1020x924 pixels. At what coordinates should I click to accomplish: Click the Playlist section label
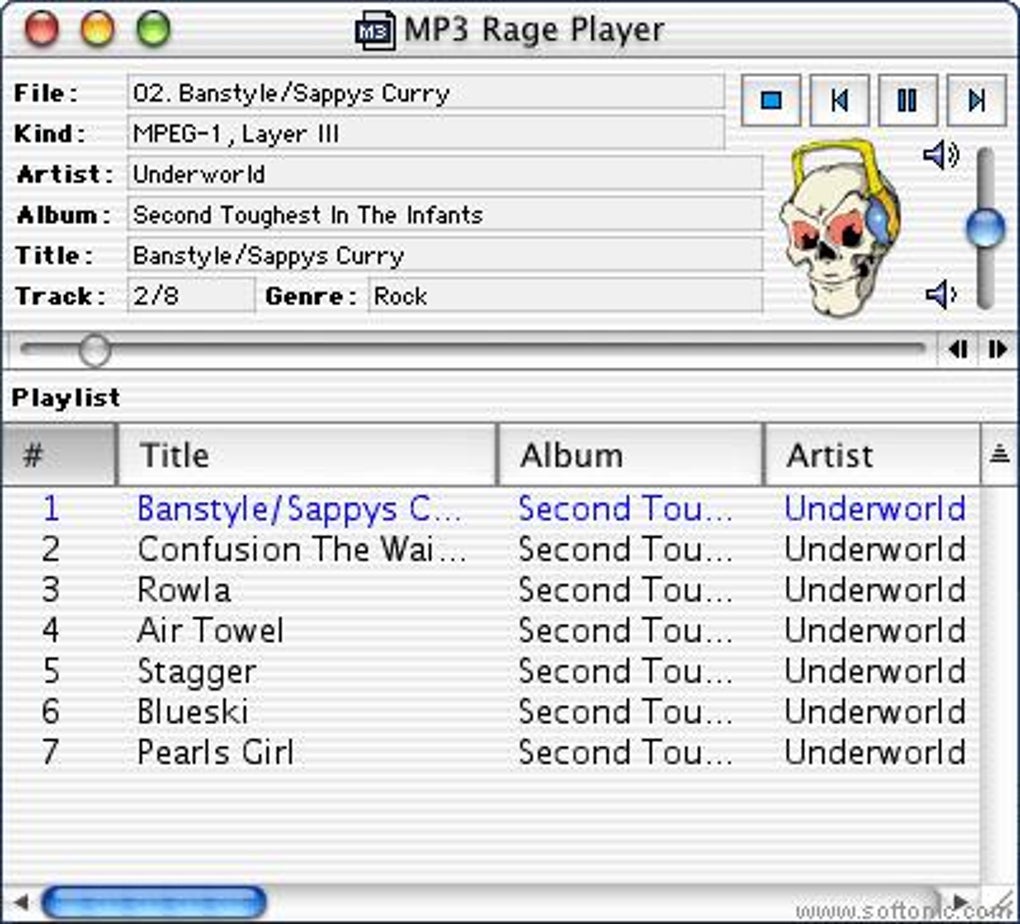pyautogui.click(x=66, y=397)
